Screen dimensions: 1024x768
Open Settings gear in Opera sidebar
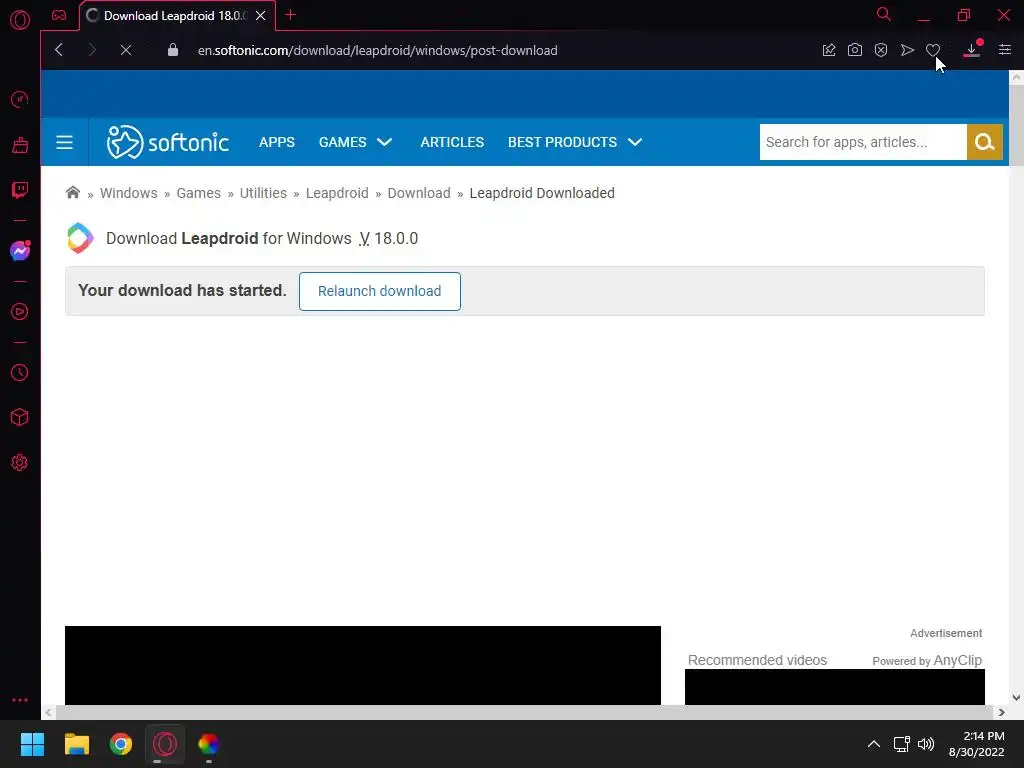[20, 462]
